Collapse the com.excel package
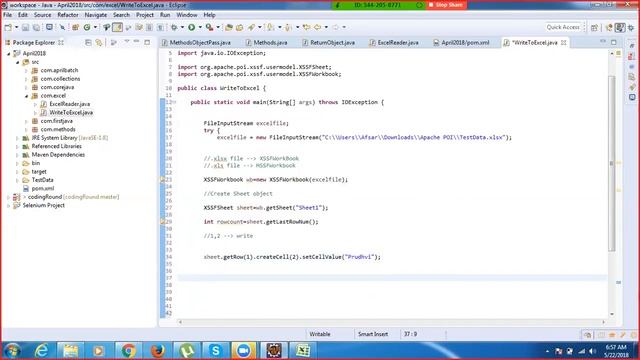The height and width of the screenshot is (360, 640). coord(27,96)
